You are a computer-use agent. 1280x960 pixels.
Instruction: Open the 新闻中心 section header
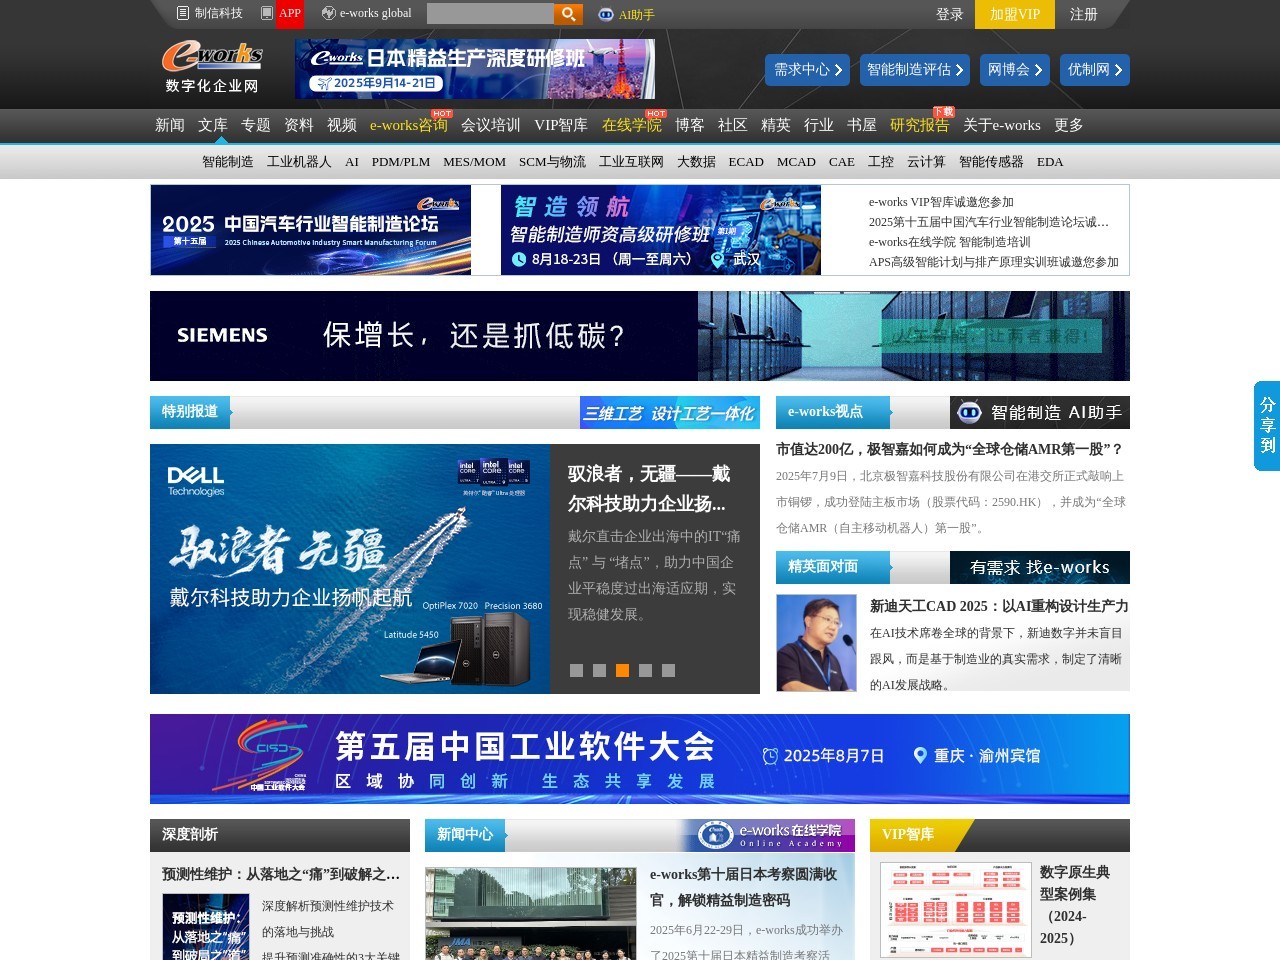[465, 835]
